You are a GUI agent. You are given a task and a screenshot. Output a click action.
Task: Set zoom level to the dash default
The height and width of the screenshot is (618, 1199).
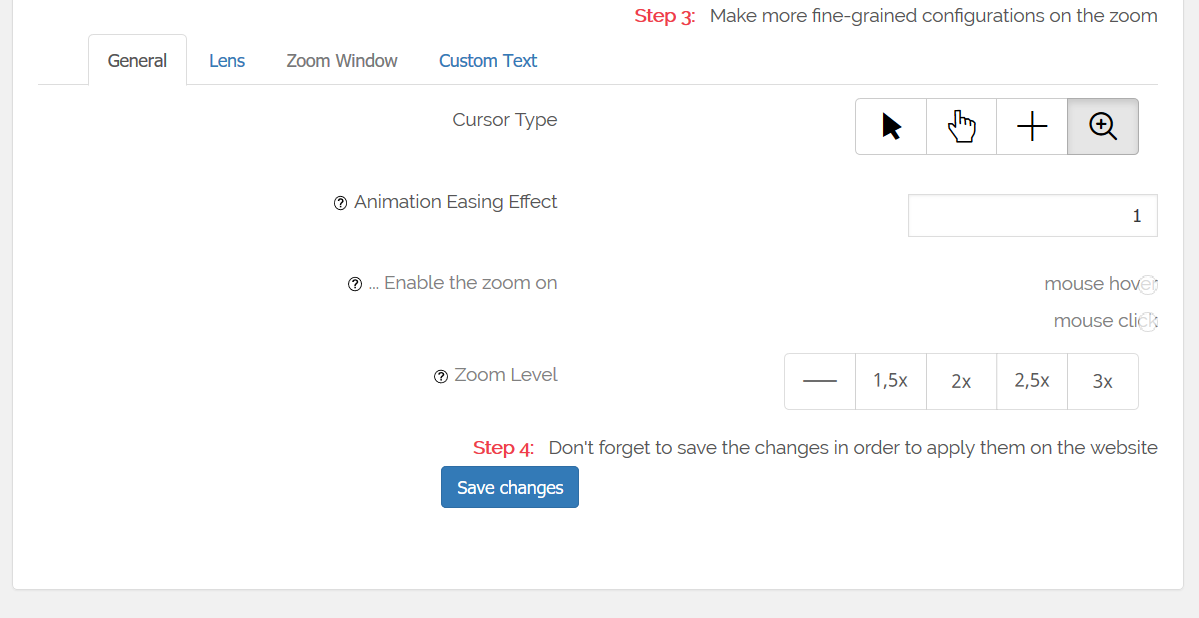(820, 381)
